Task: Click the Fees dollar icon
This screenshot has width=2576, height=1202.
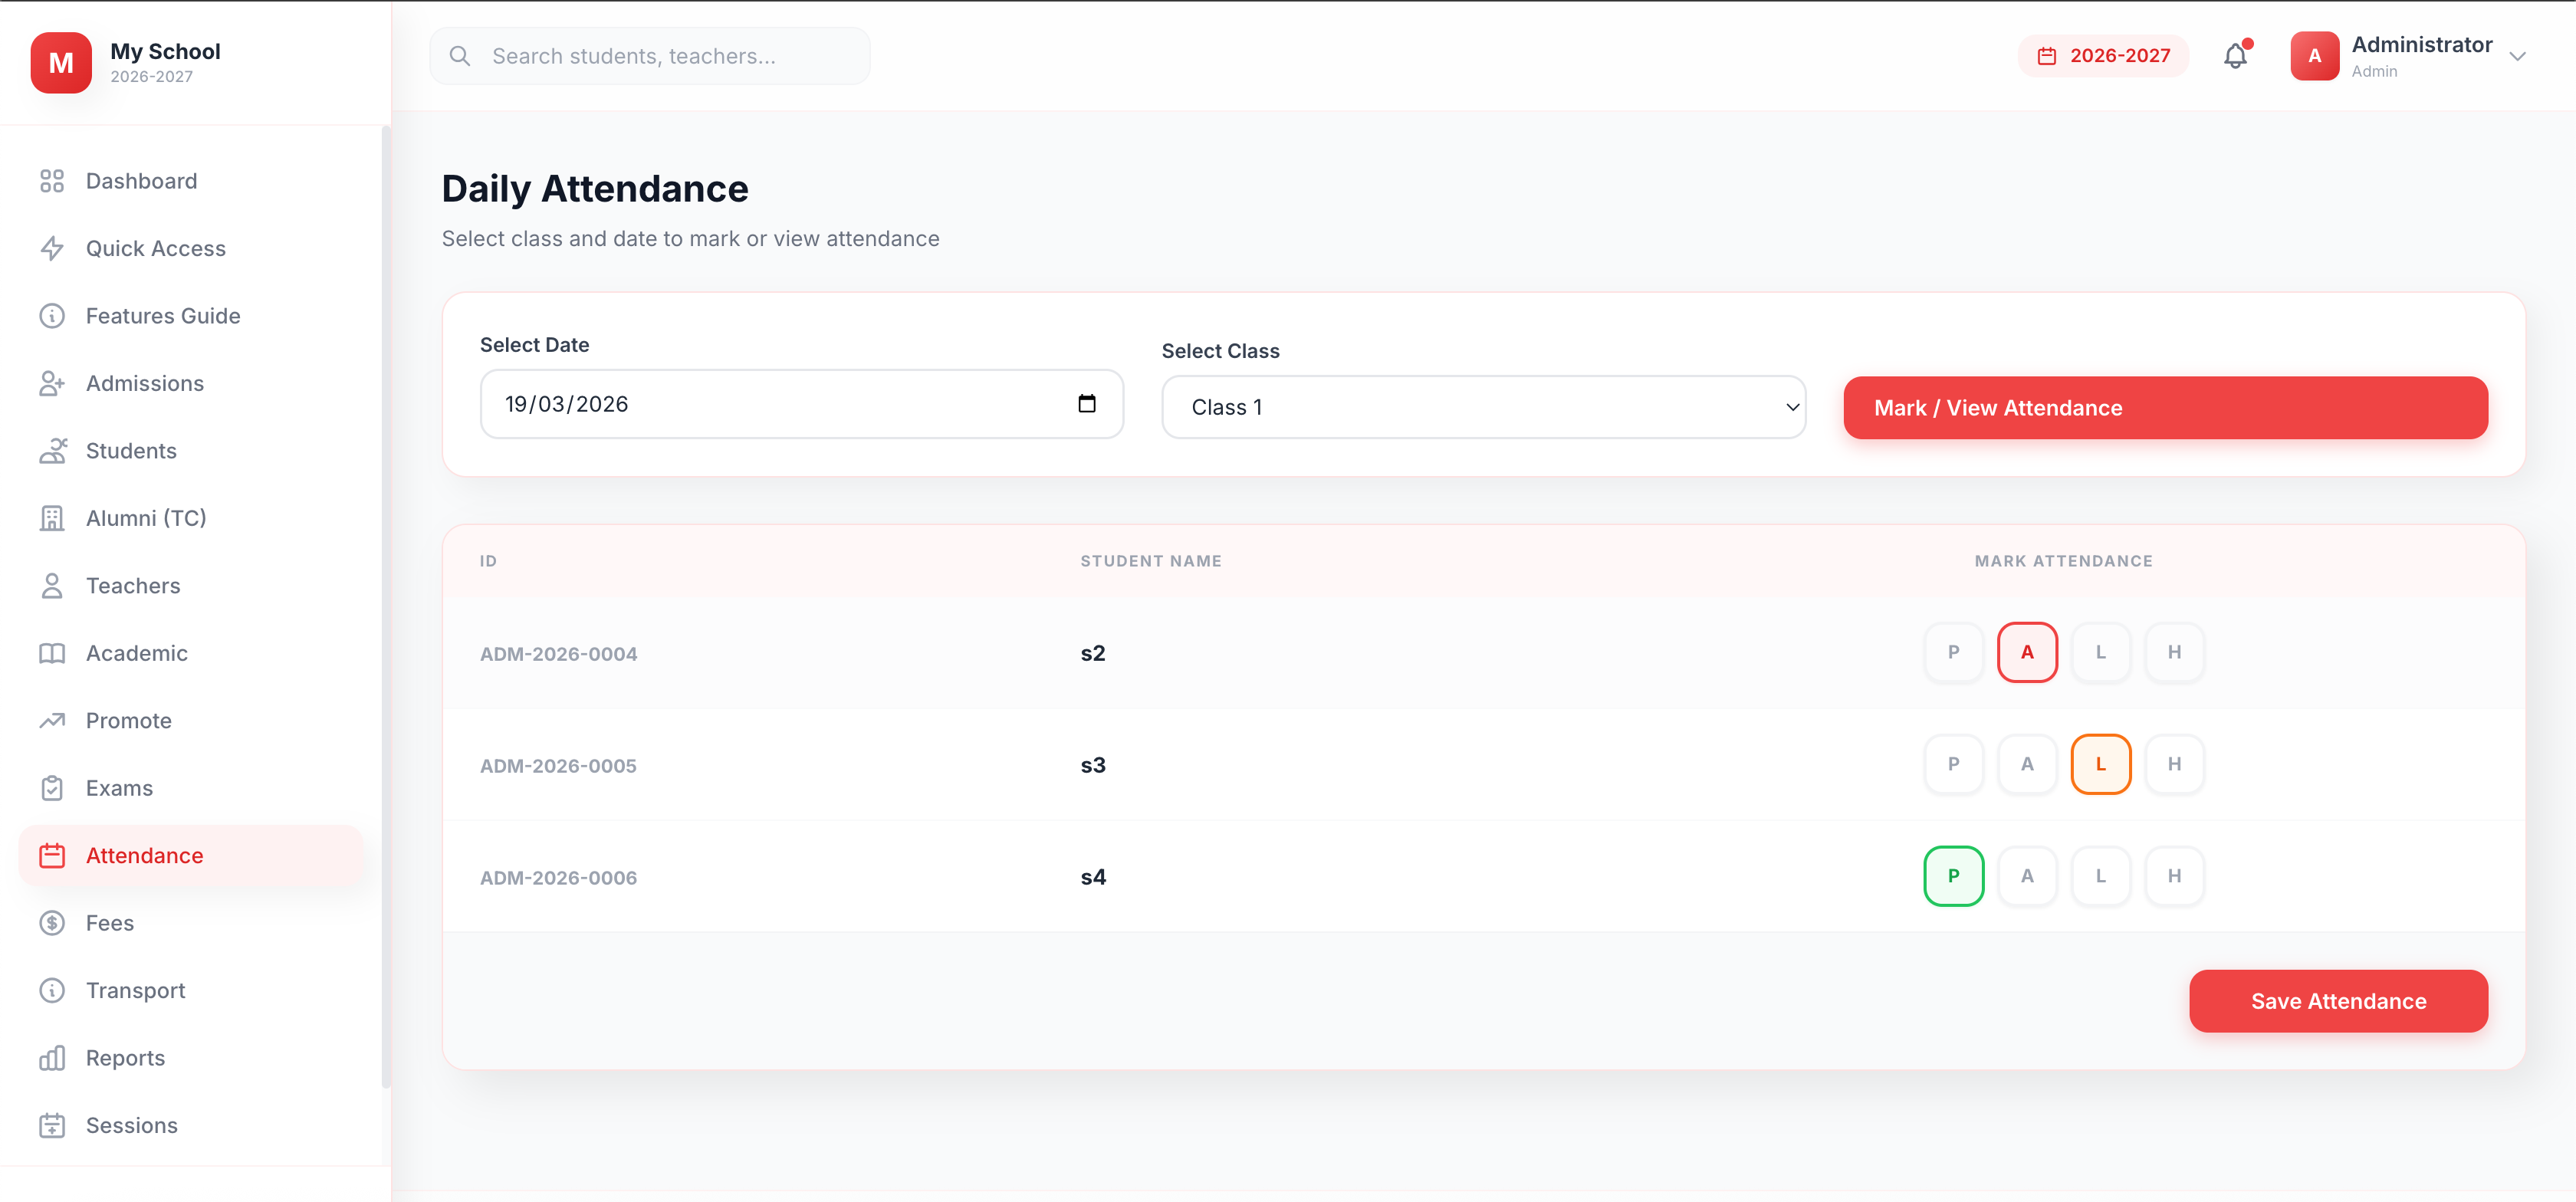Action: 52,923
